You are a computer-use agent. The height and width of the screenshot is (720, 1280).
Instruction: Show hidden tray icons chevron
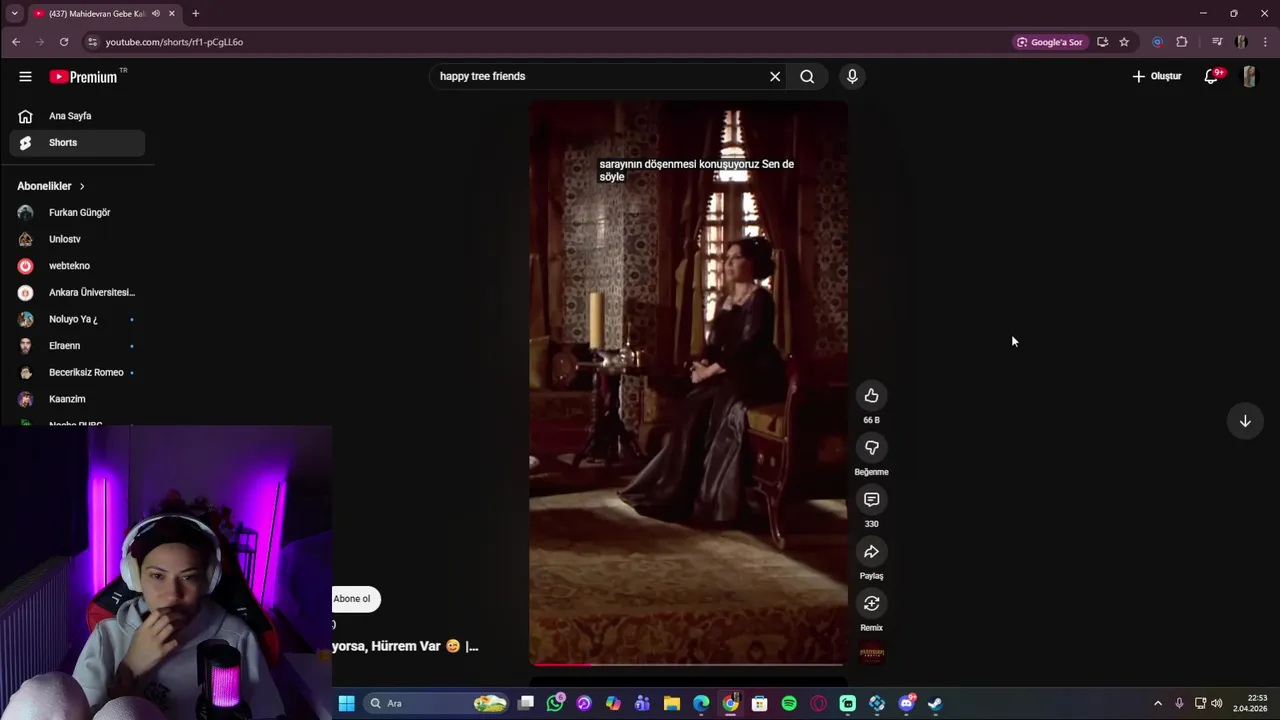[x=1158, y=703]
